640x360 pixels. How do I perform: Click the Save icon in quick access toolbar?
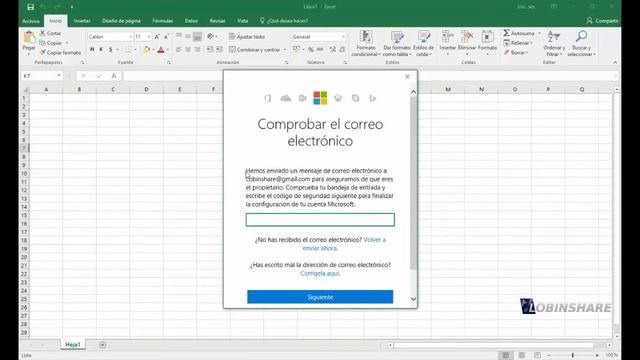31,7
